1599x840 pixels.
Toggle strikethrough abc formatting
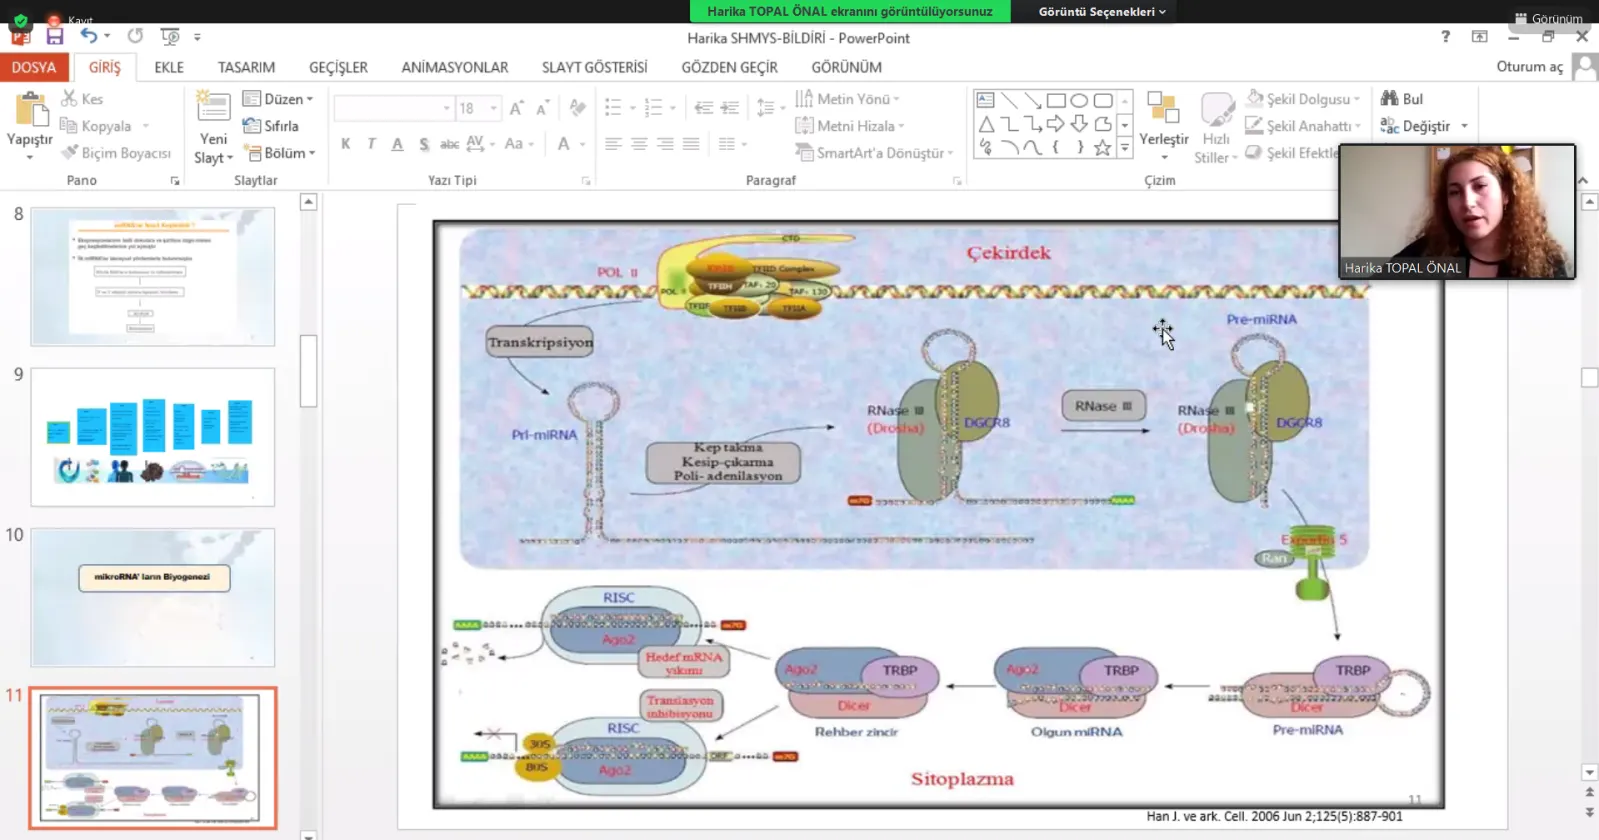[450, 144]
